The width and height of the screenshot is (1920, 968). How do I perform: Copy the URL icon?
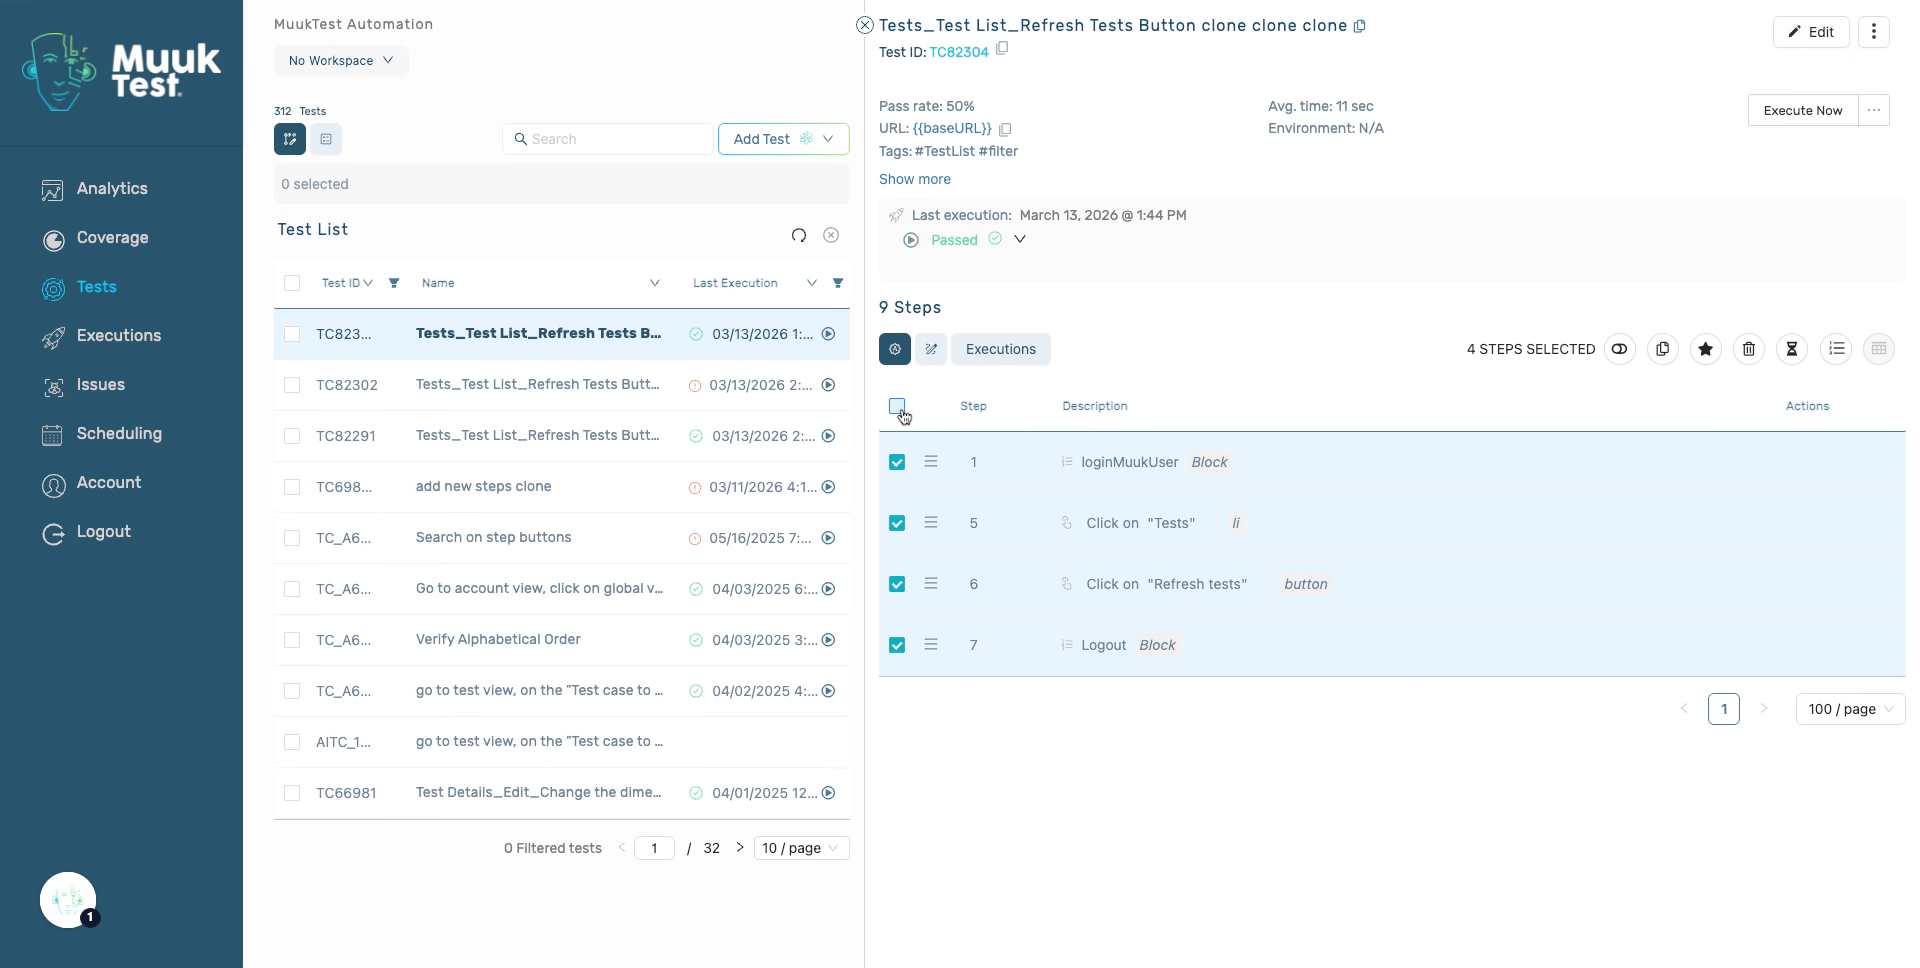(x=1006, y=129)
